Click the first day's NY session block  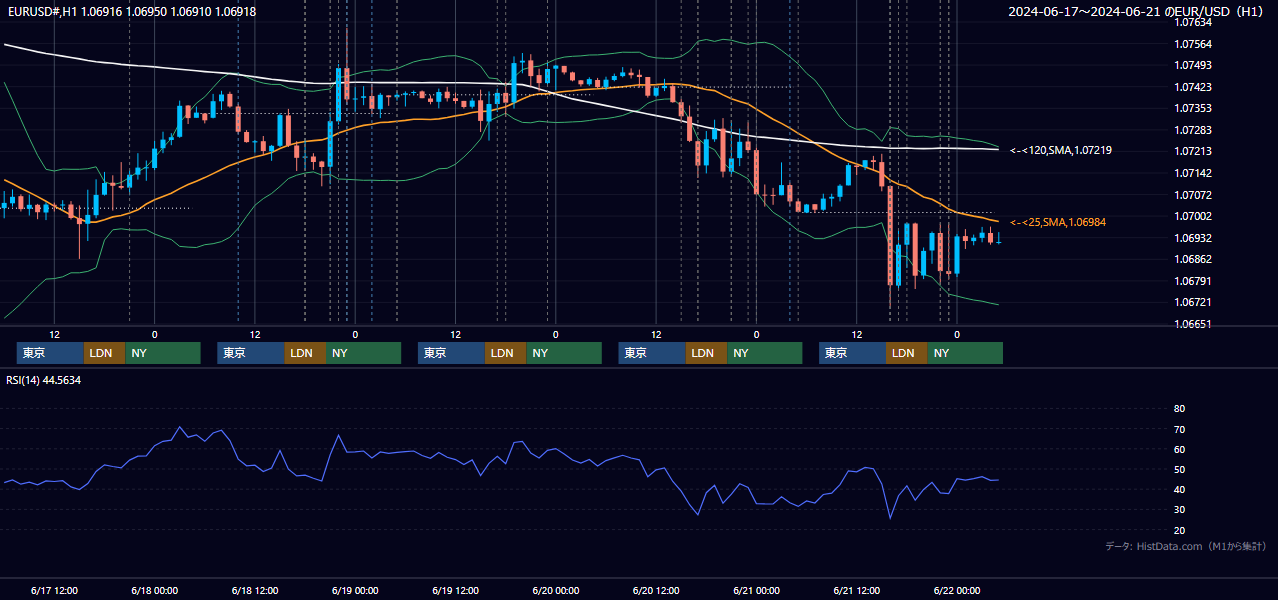163,353
